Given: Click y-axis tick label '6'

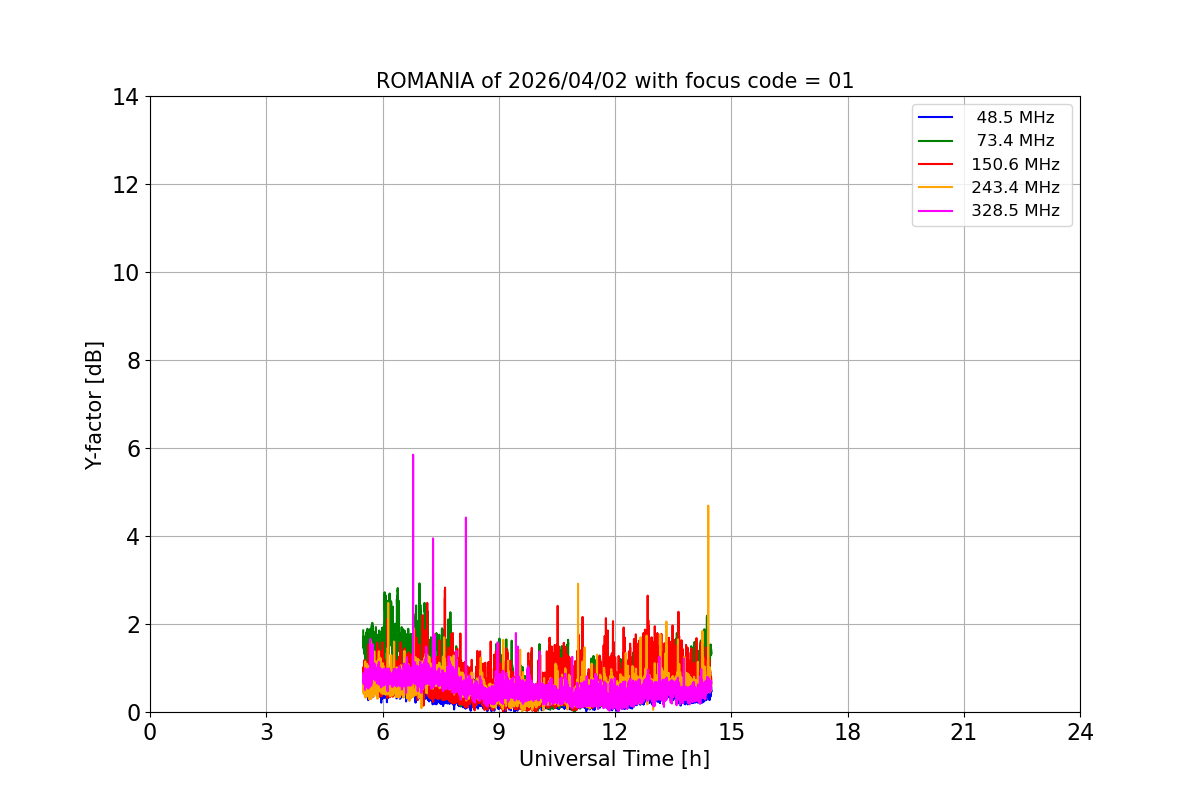Looking at the screenshot, I should click(132, 449).
